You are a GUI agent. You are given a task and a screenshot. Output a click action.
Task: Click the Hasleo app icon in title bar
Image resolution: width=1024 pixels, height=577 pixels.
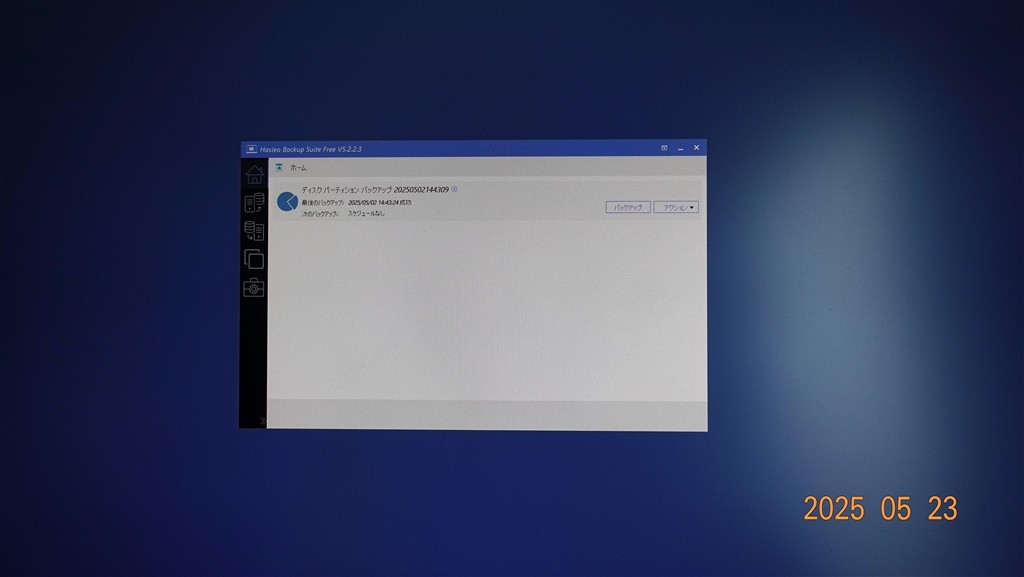coord(251,149)
